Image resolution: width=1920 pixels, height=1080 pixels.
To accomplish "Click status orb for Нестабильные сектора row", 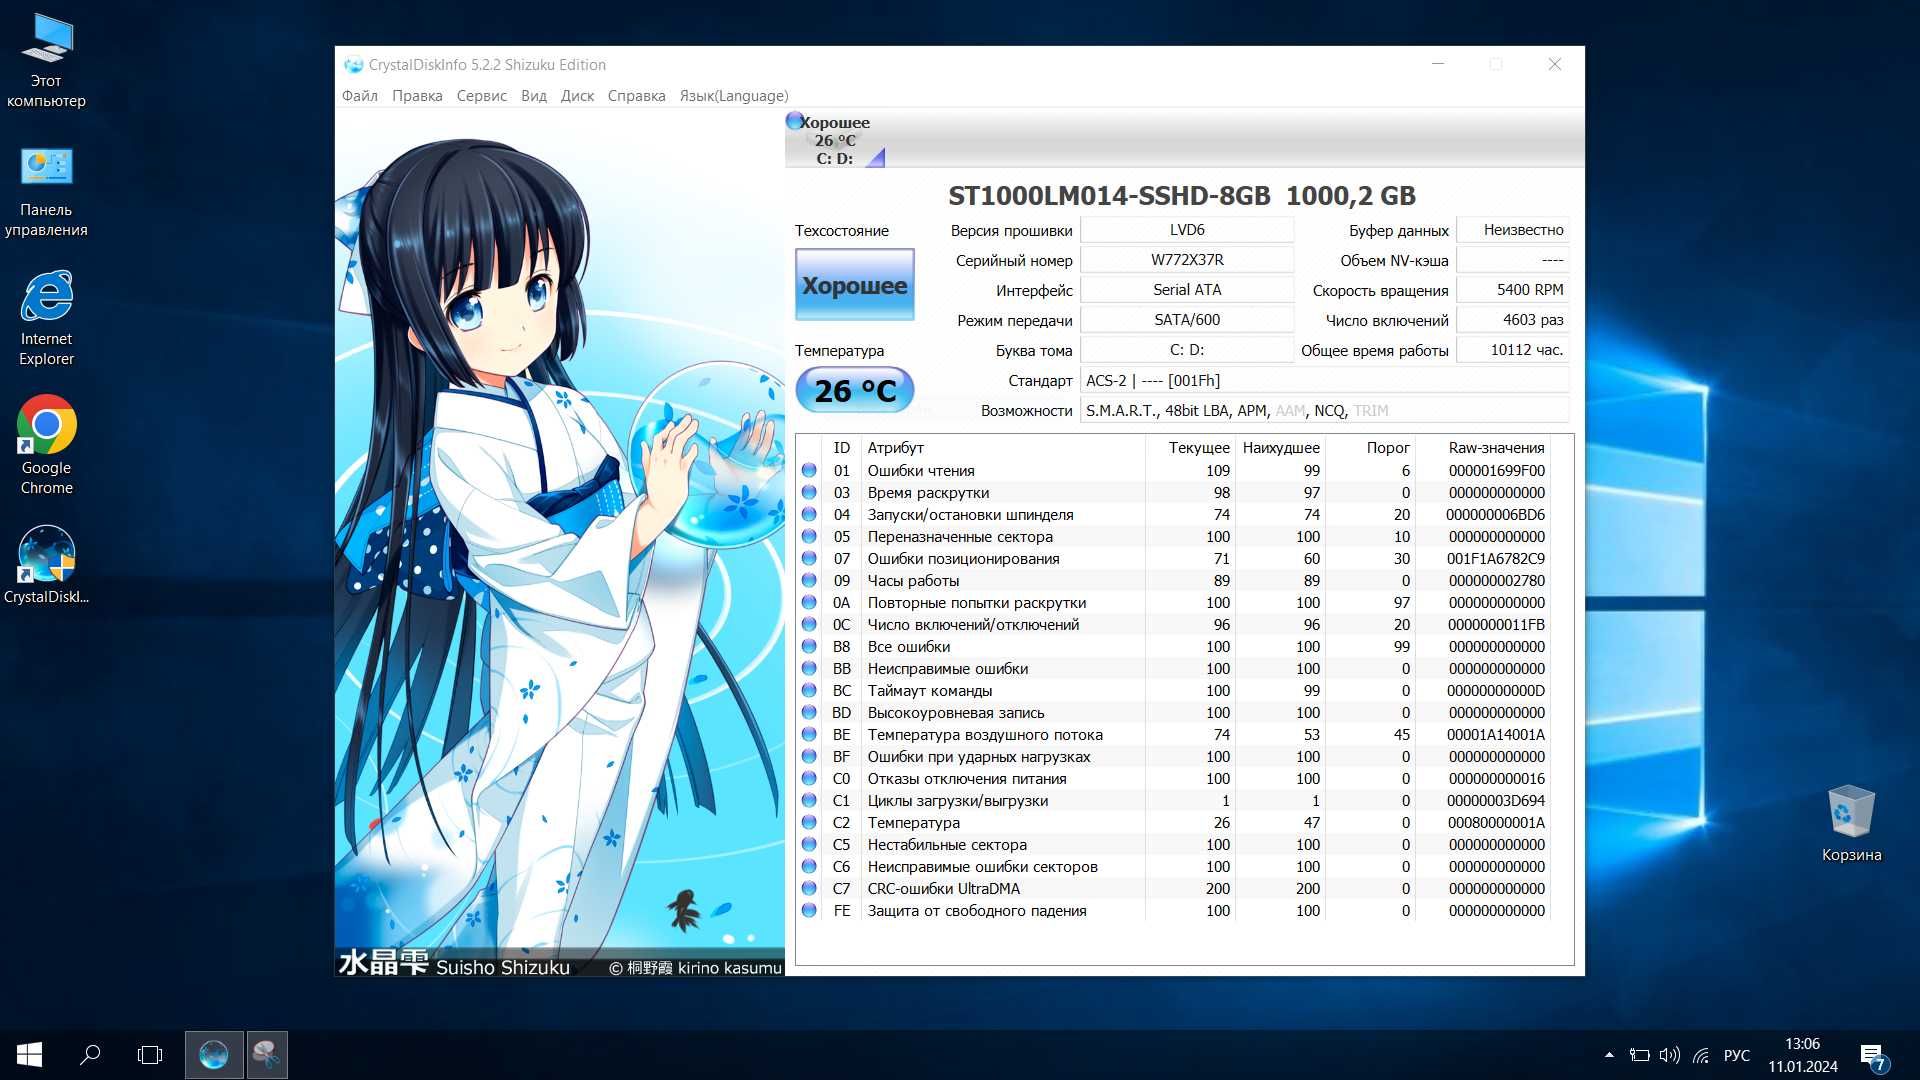I will (809, 845).
